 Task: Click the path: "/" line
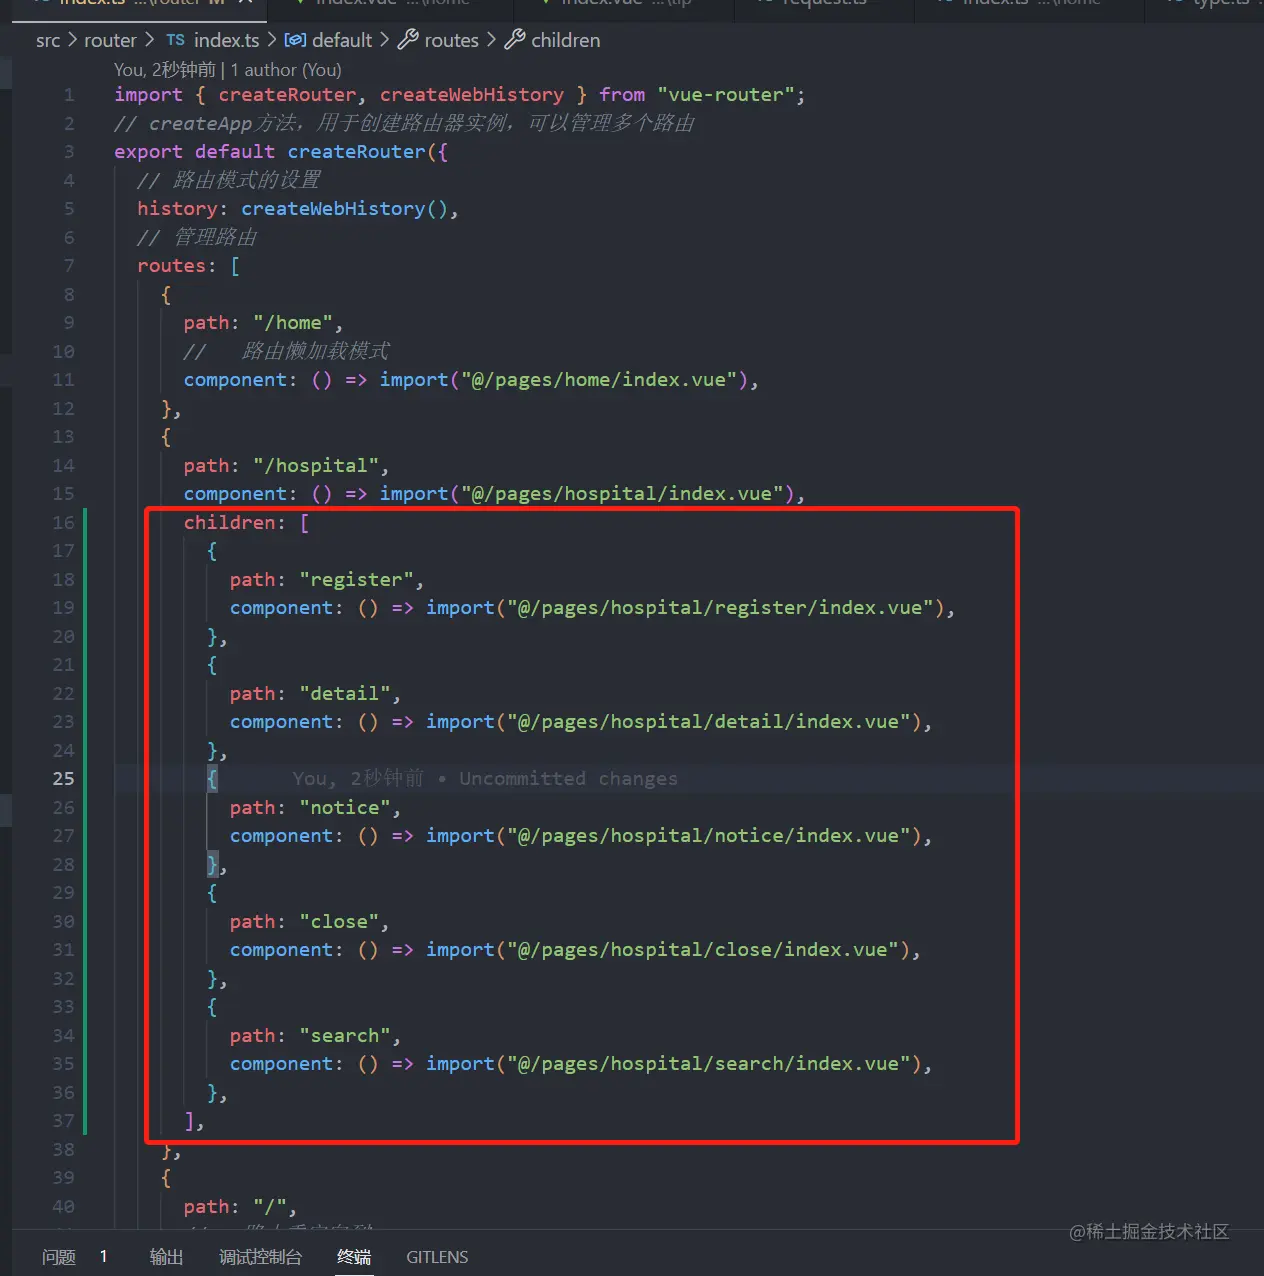click(240, 1207)
